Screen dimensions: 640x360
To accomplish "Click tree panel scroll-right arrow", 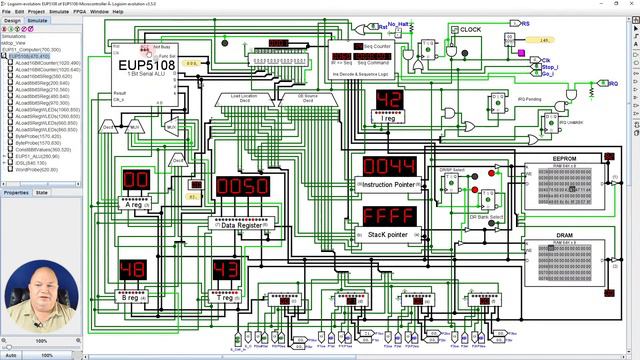I will [78, 184].
